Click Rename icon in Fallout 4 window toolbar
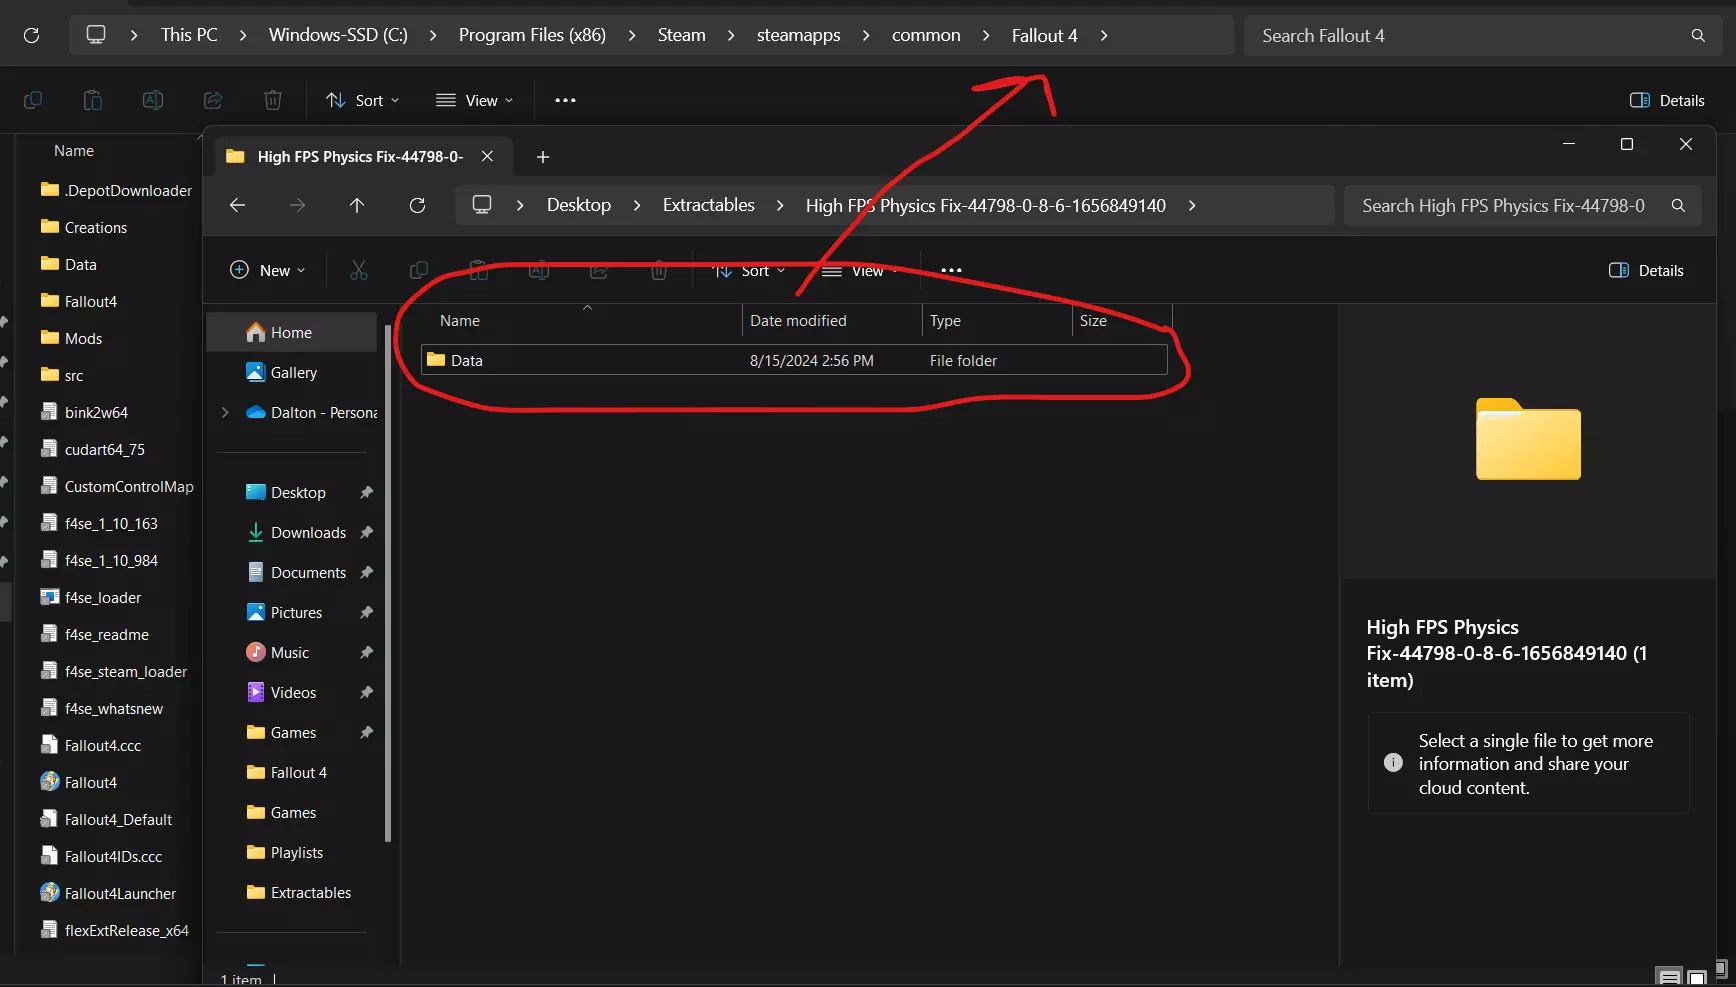Screen dimensions: 1736x987 pyautogui.click(x=153, y=100)
